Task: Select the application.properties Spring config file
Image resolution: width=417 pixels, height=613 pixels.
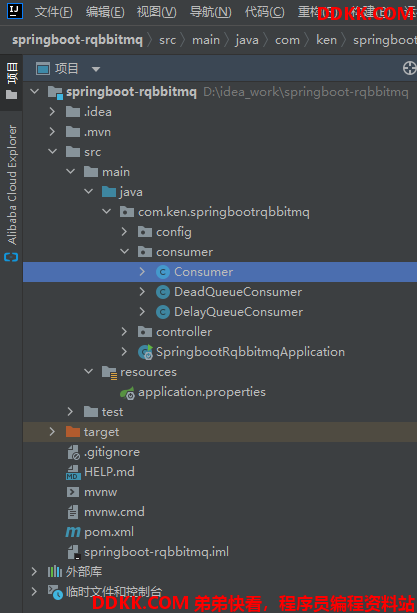Action: [x=220, y=392]
